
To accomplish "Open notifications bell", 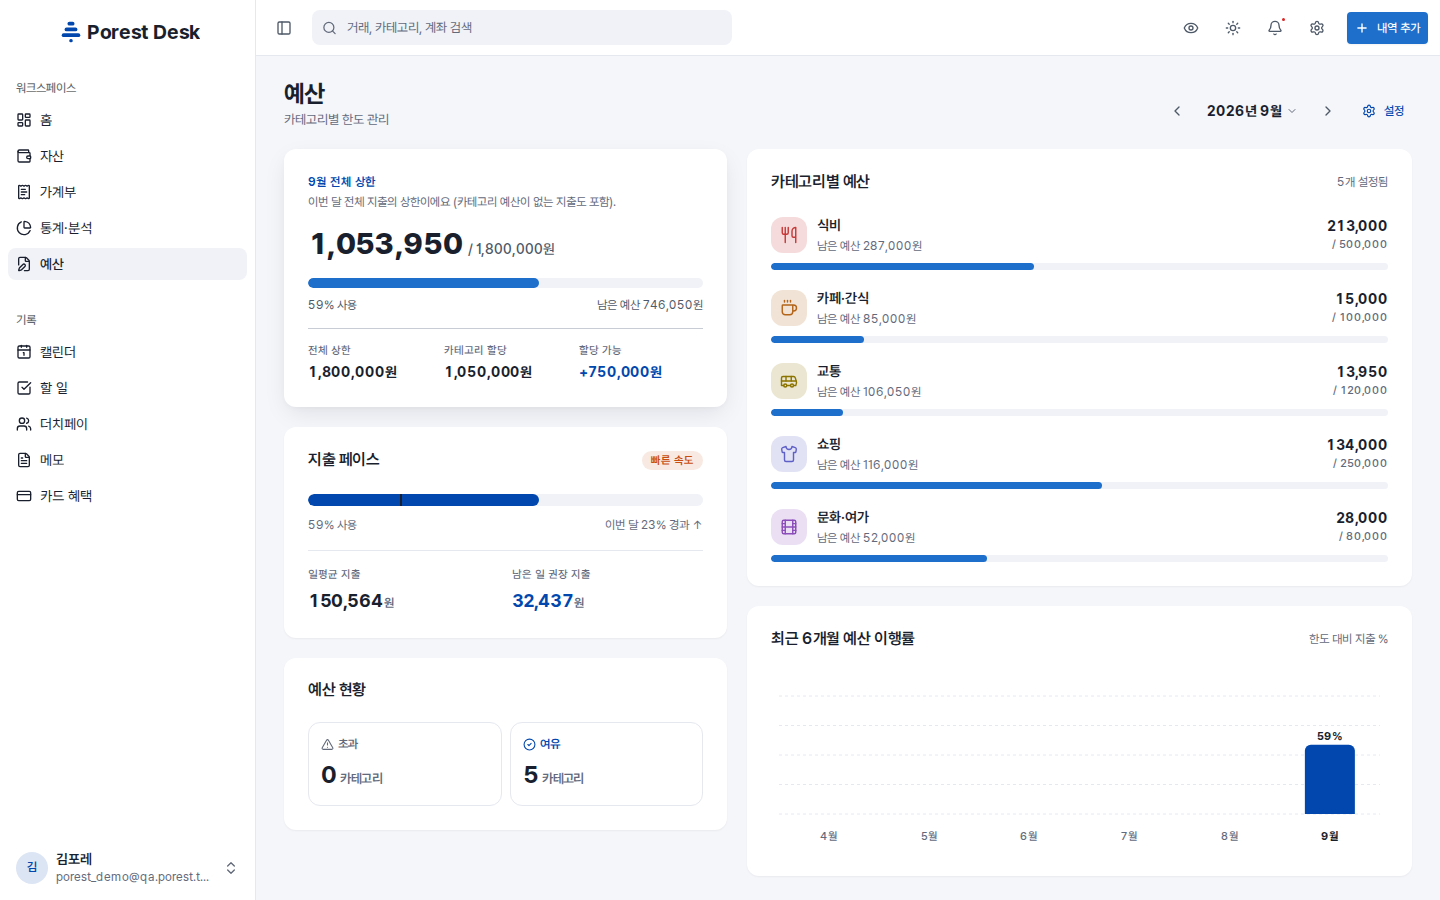I will [1275, 28].
